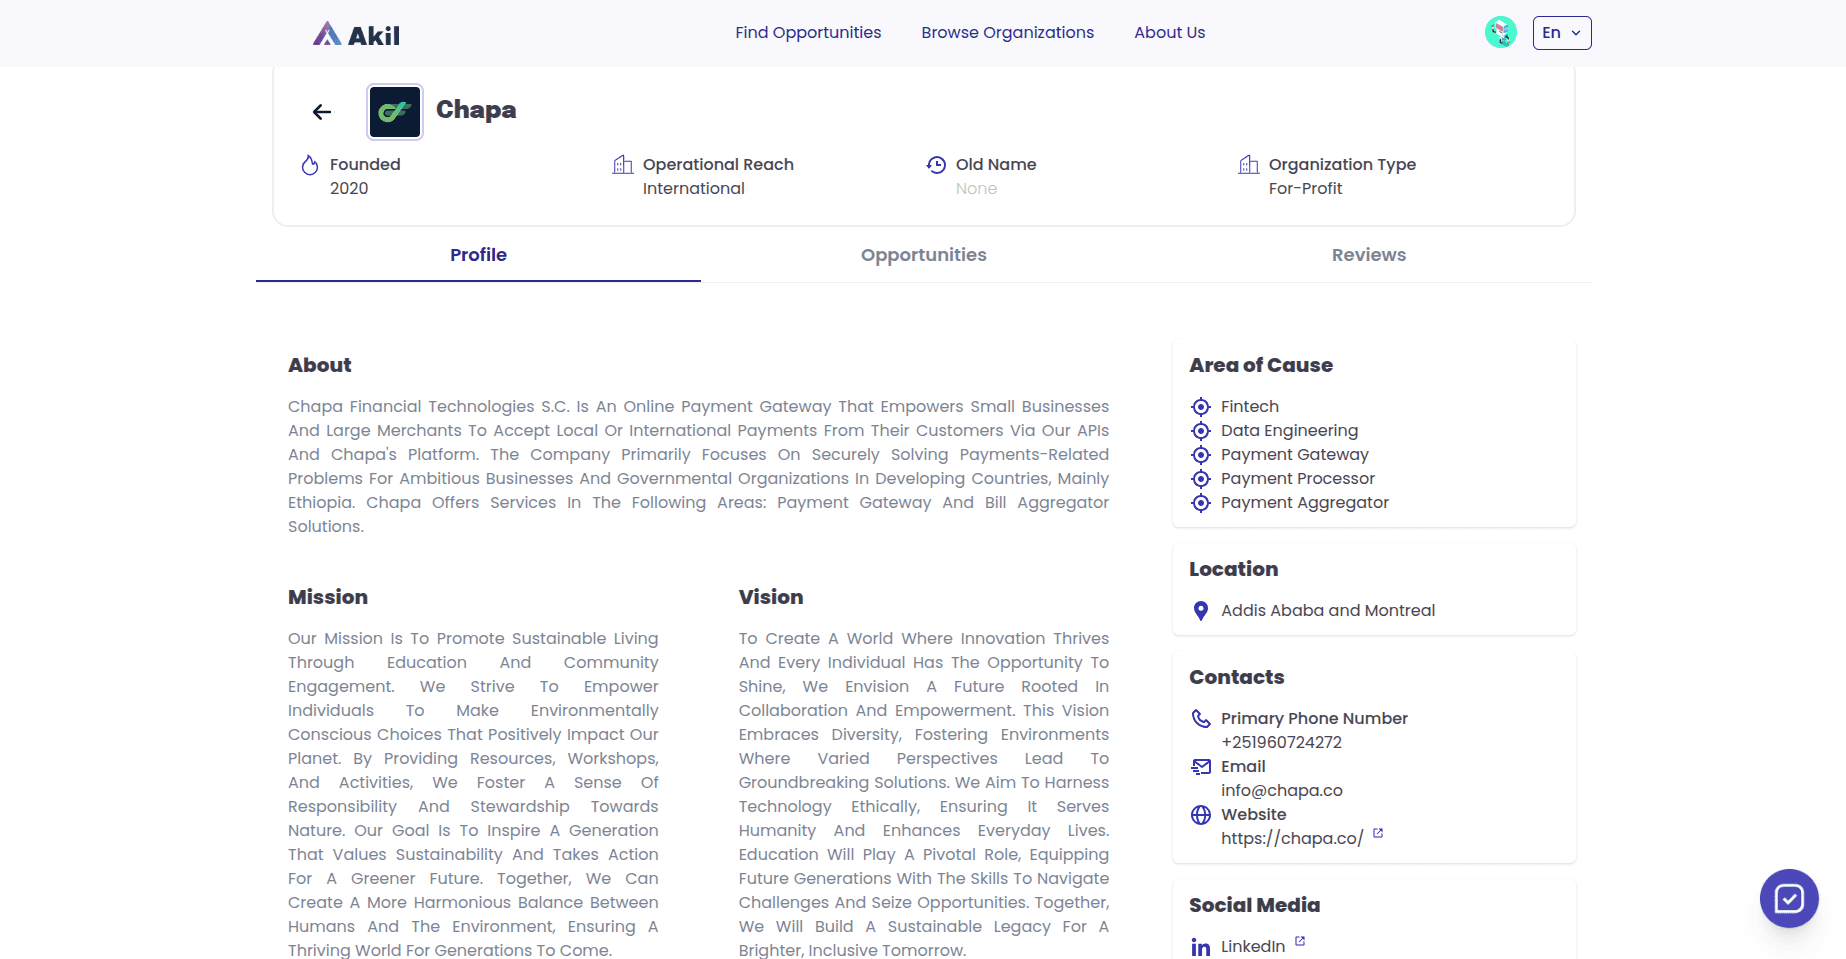Image resolution: width=1846 pixels, height=959 pixels.
Task: Click the Payment Processor cause label
Action: 1298,478
